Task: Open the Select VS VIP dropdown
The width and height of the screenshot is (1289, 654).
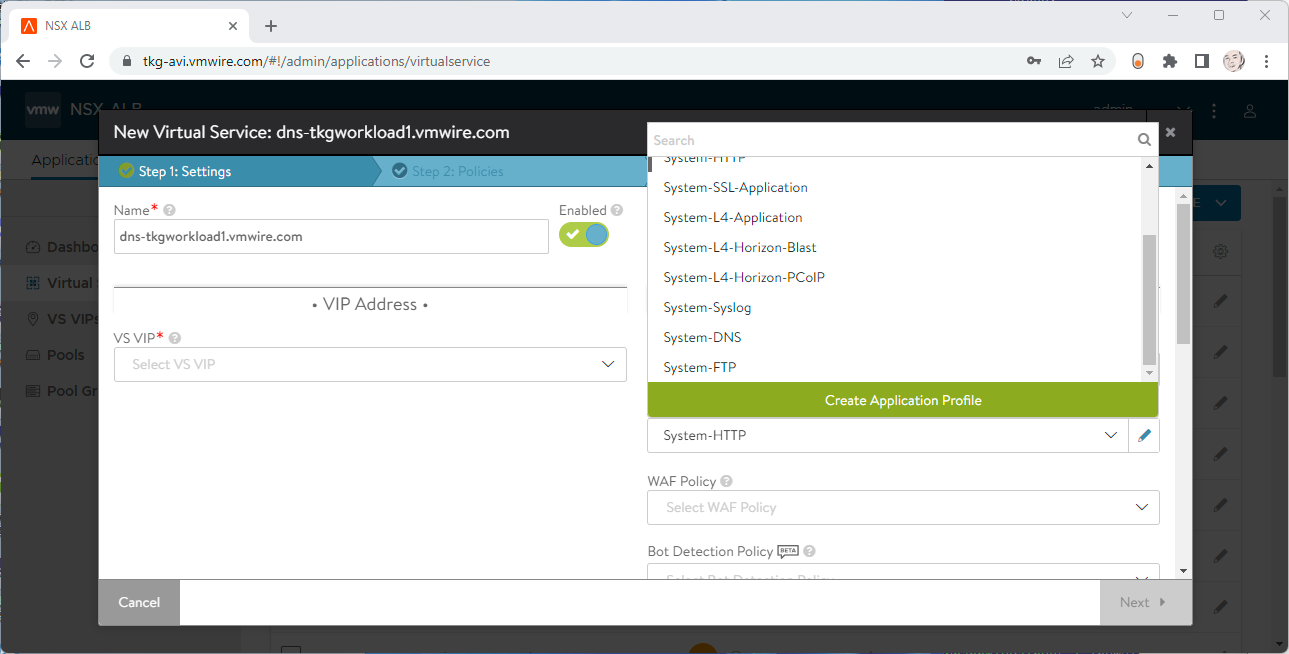Action: [x=370, y=365]
